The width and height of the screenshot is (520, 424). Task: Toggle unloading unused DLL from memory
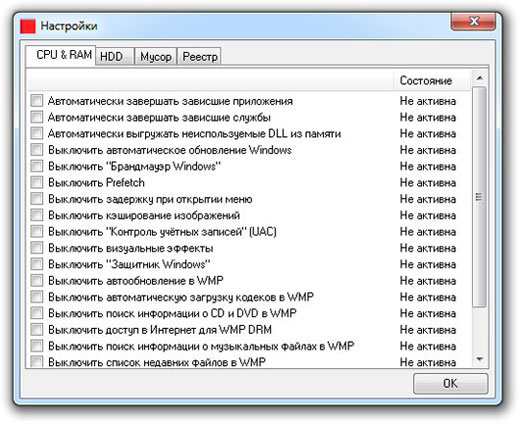click(x=37, y=133)
